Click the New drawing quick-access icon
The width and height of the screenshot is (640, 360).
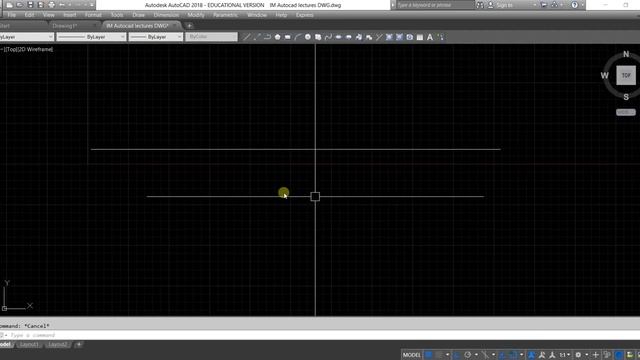9,5
